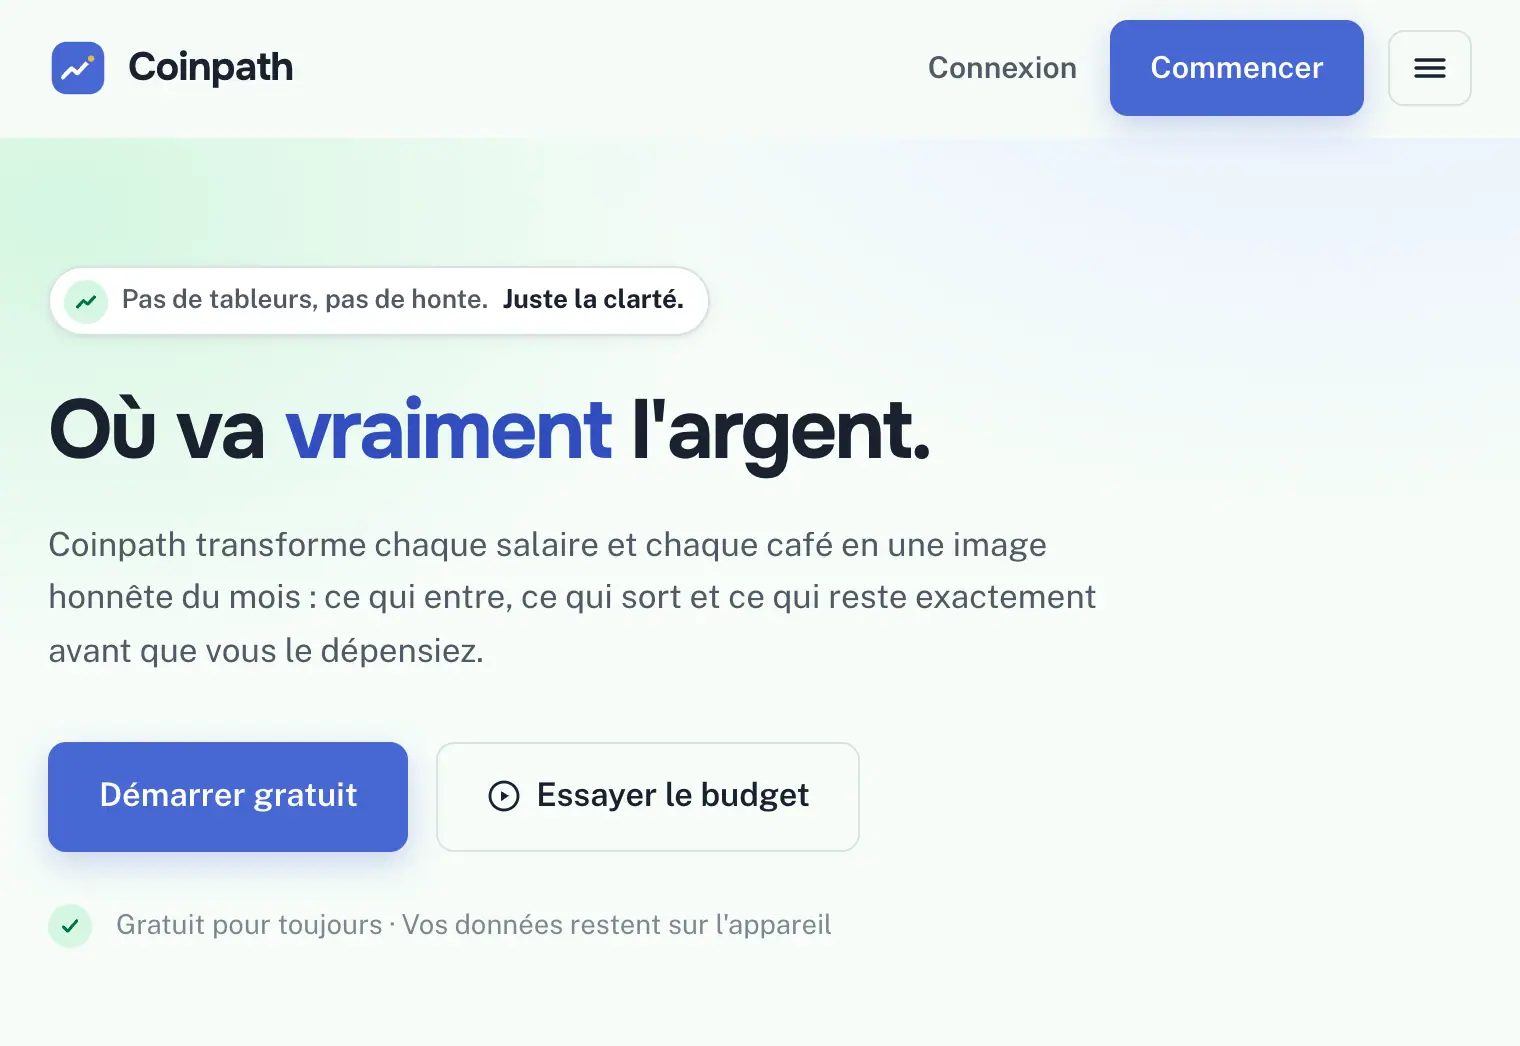1520x1046 pixels.
Task: Click the Commencer button
Action: click(x=1237, y=68)
